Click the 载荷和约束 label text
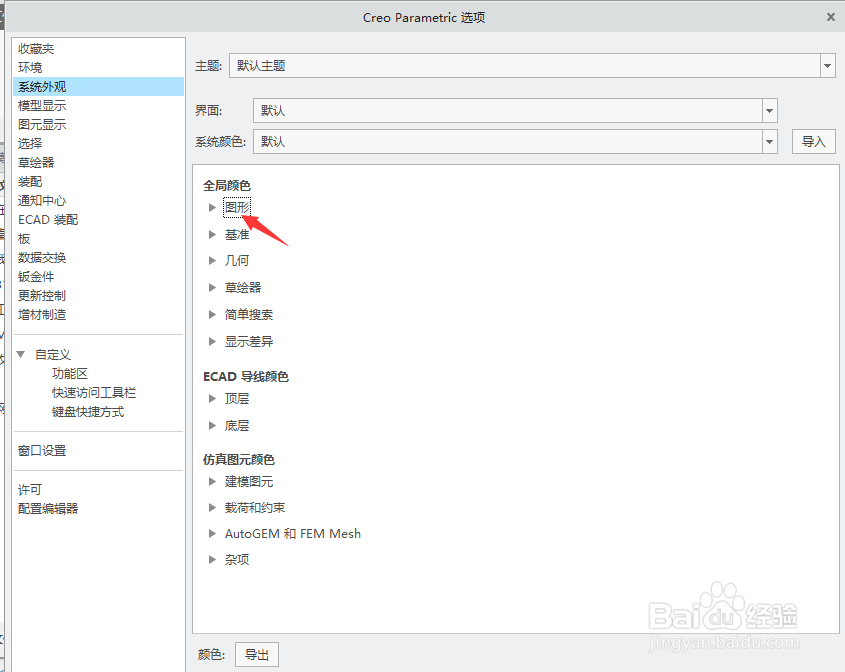The image size is (845, 672). (x=255, y=508)
